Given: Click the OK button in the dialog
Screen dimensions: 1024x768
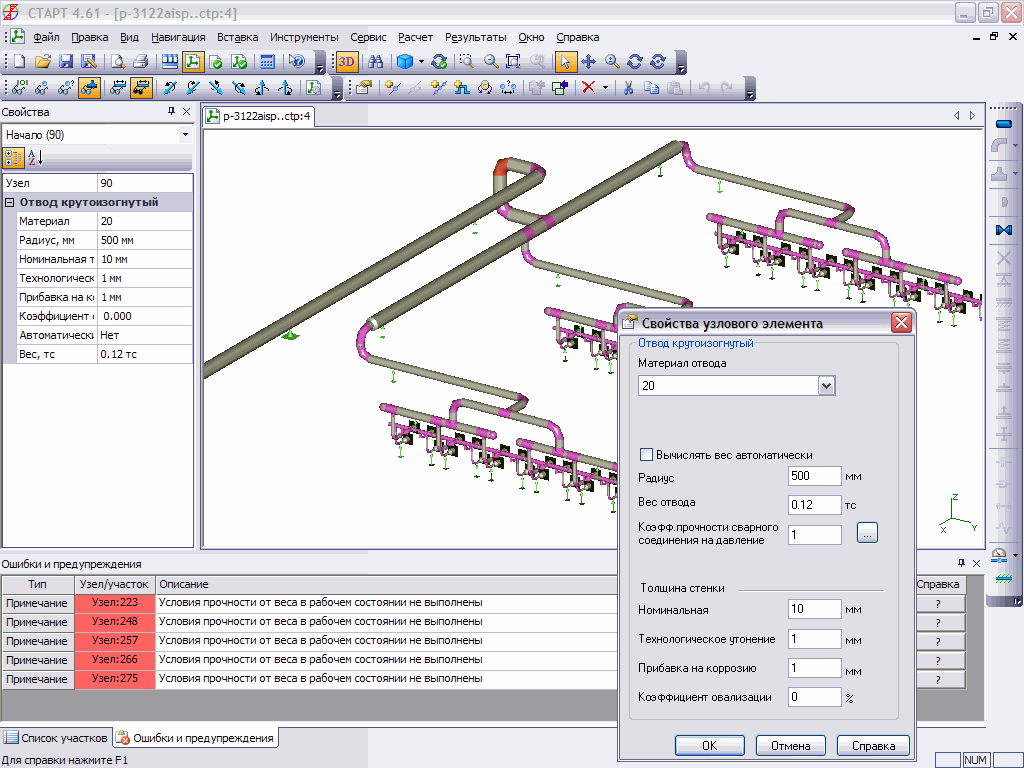Looking at the screenshot, I should pos(709,745).
